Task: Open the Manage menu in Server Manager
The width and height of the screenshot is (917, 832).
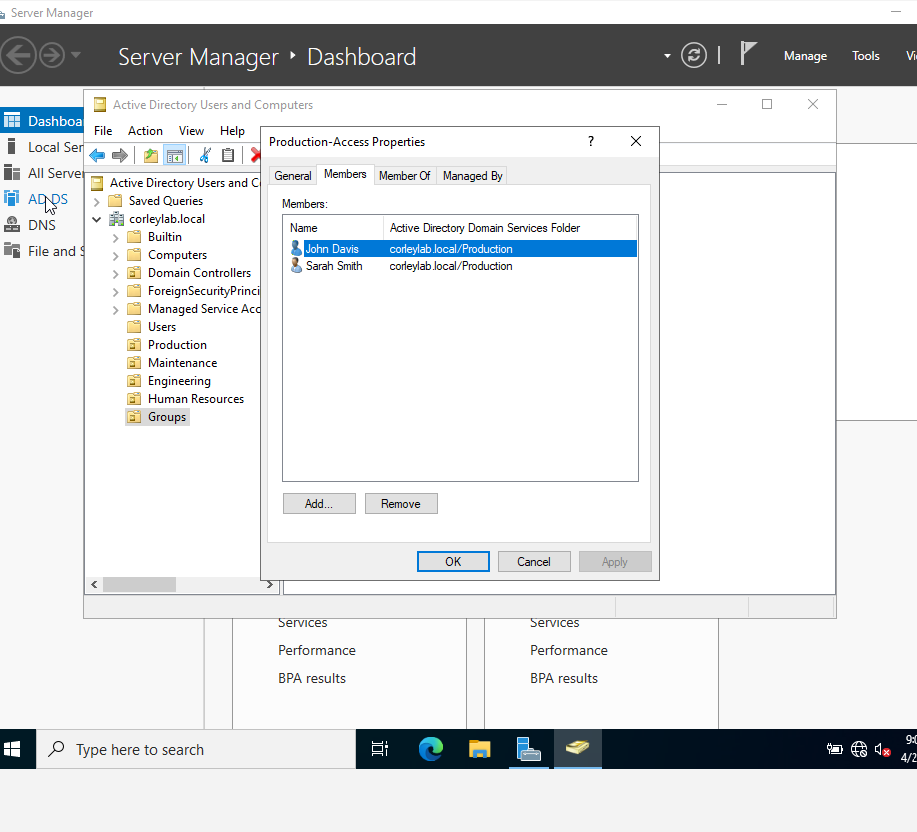Action: pos(805,56)
